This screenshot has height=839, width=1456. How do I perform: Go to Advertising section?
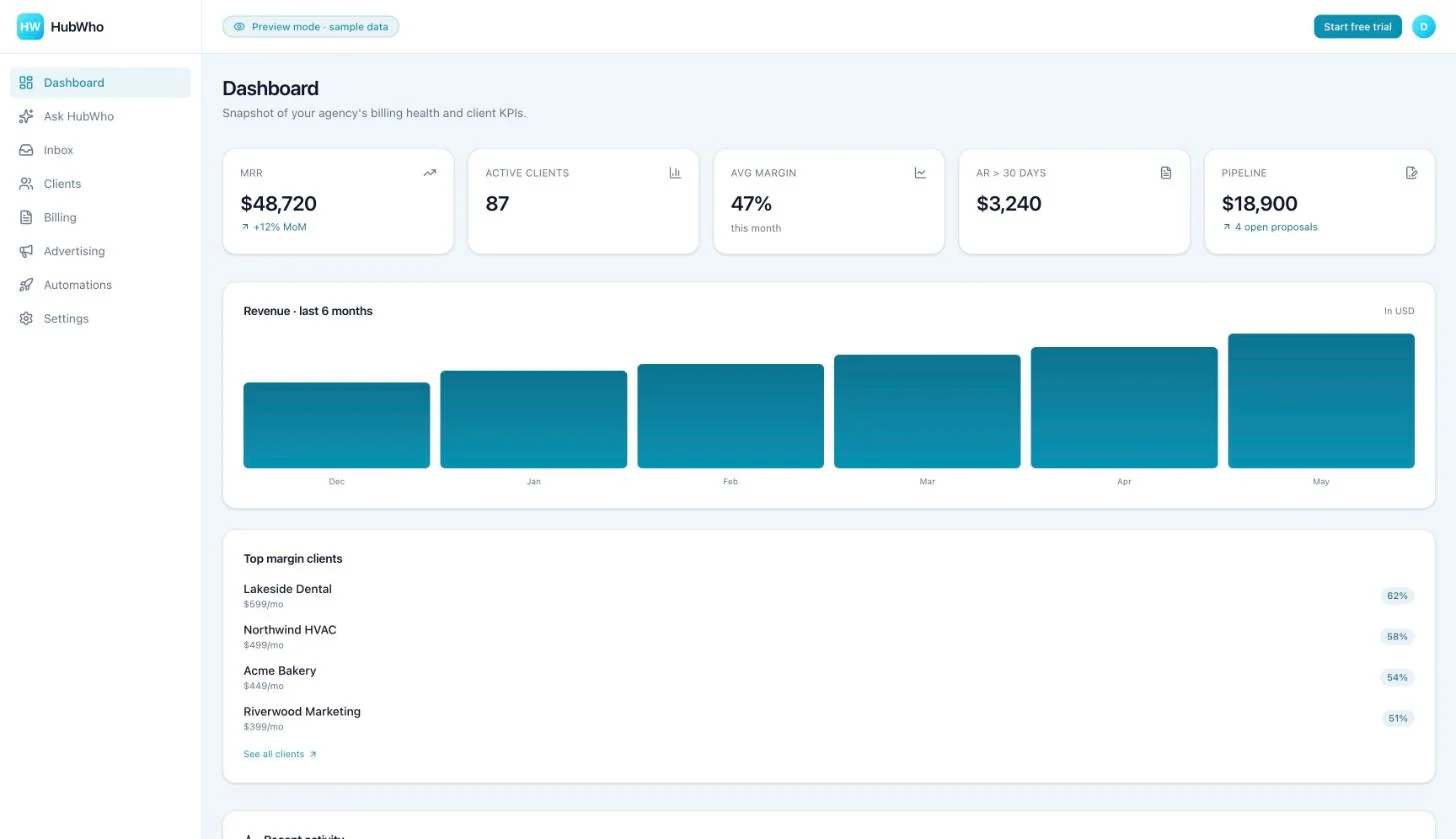(100, 251)
